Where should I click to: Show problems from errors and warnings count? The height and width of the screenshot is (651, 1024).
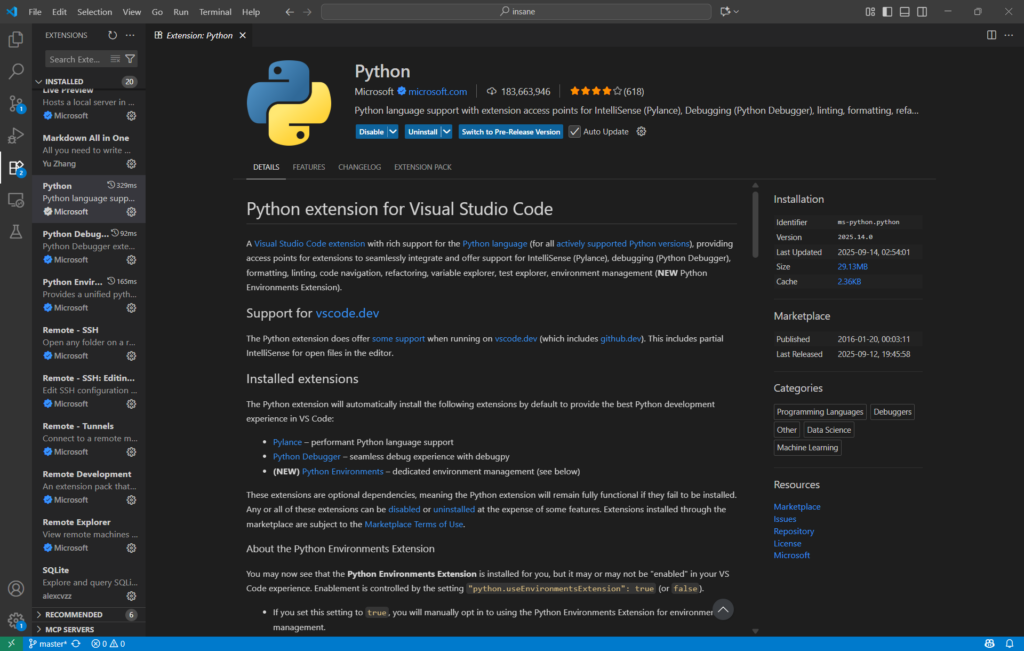pos(108,644)
